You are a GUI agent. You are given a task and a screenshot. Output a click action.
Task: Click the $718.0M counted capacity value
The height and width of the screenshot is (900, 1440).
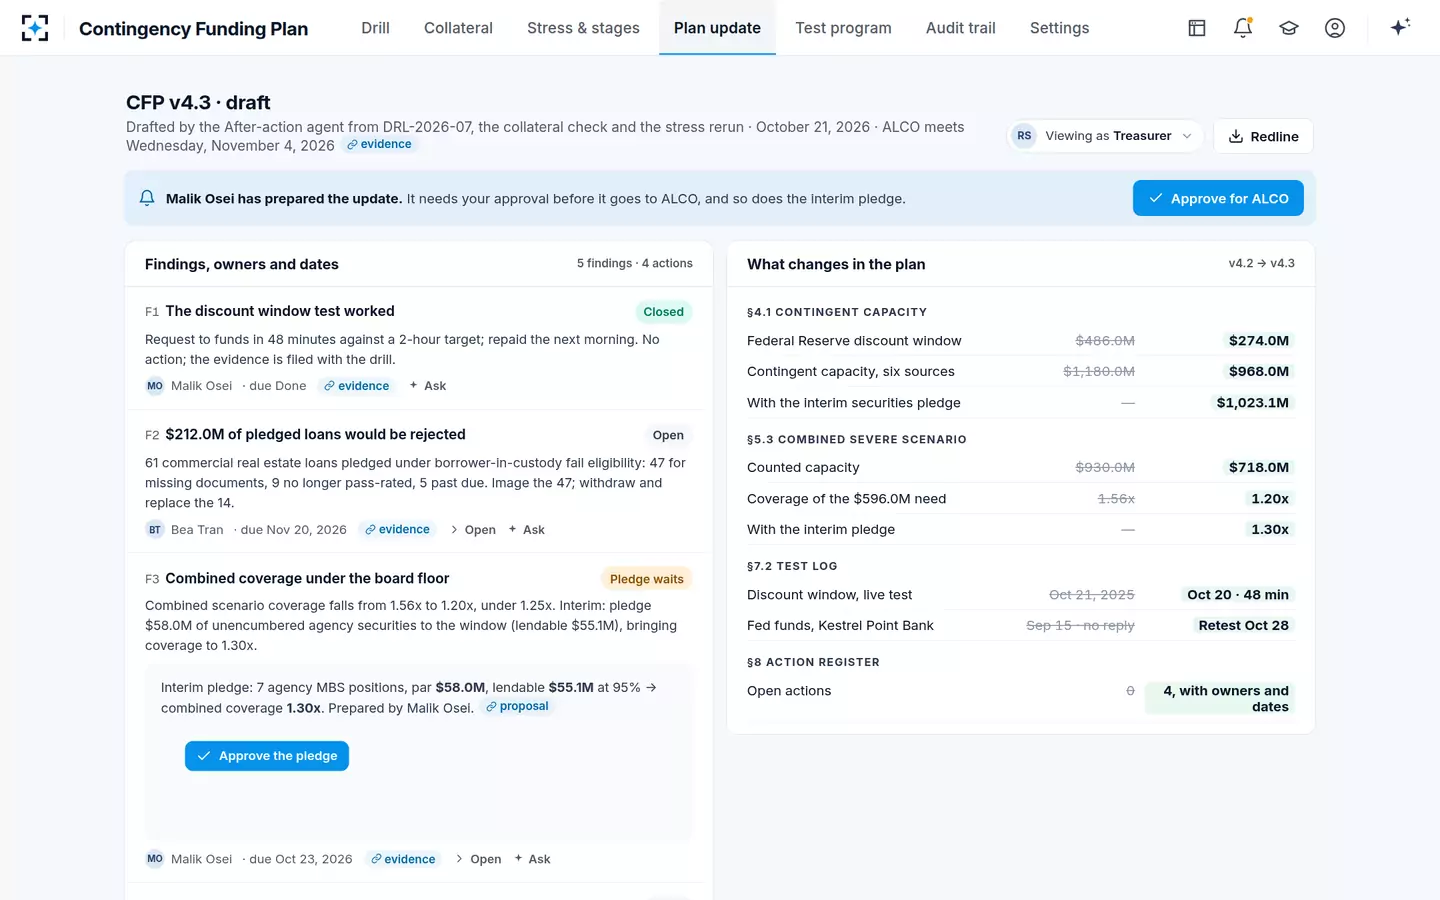click(1258, 468)
